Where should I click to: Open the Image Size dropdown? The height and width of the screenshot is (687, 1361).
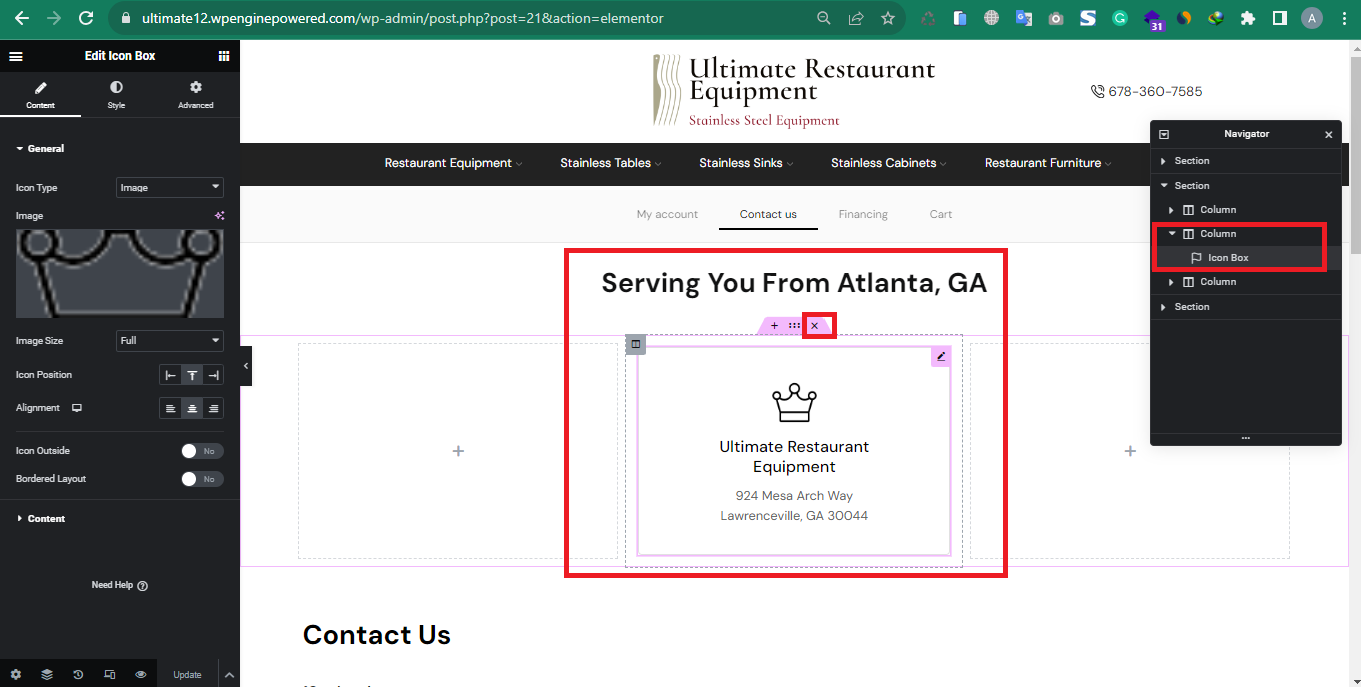170,340
